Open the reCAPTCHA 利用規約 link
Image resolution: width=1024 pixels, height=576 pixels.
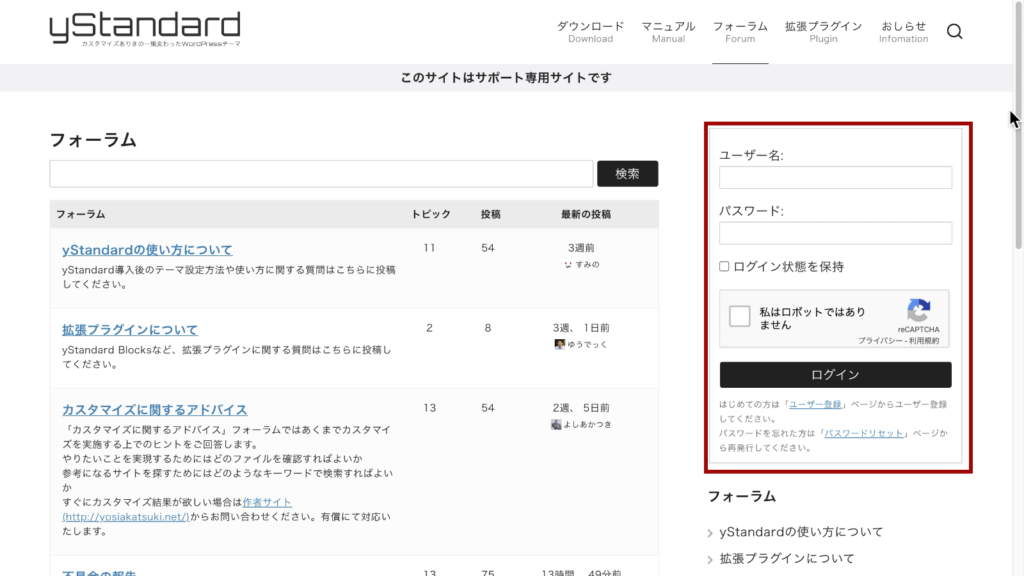click(925, 341)
